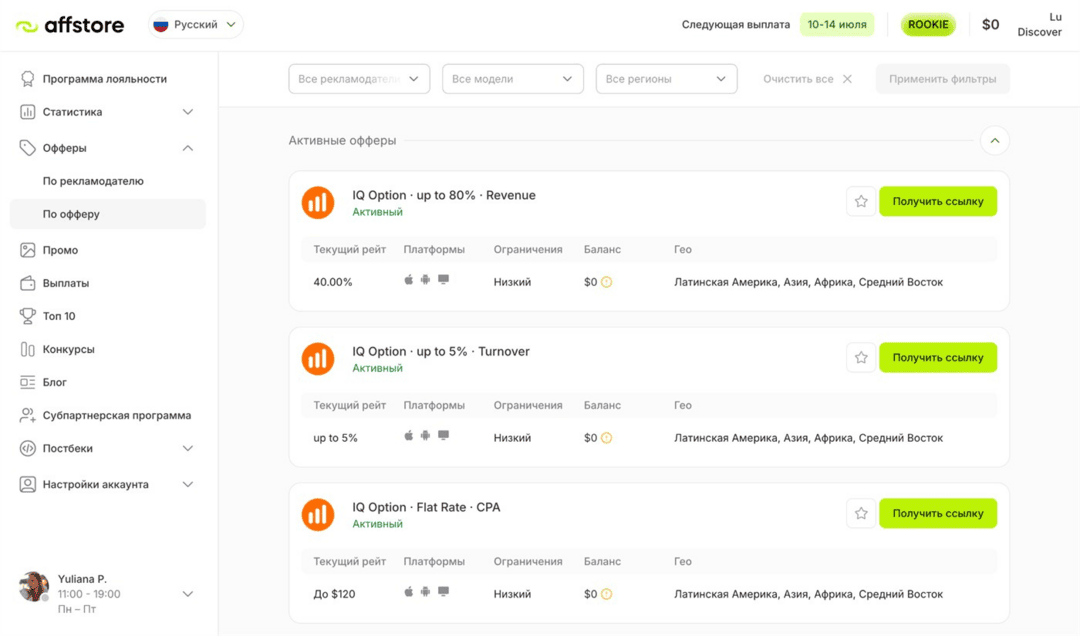This screenshot has height=636, width=1080.
Task: Click the Промо image icon
Action: coord(28,250)
